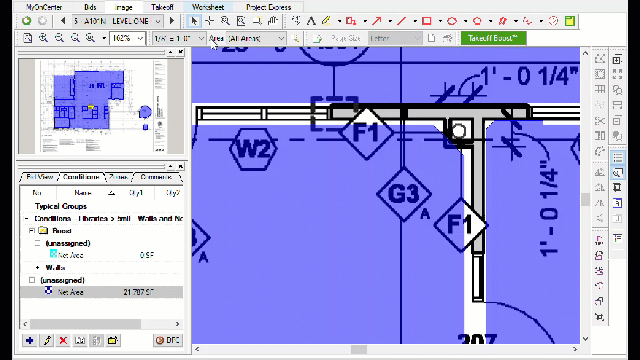Select the red ellipse annotation tool
The height and width of the screenshot is (360, 640).
click(452, 21)
